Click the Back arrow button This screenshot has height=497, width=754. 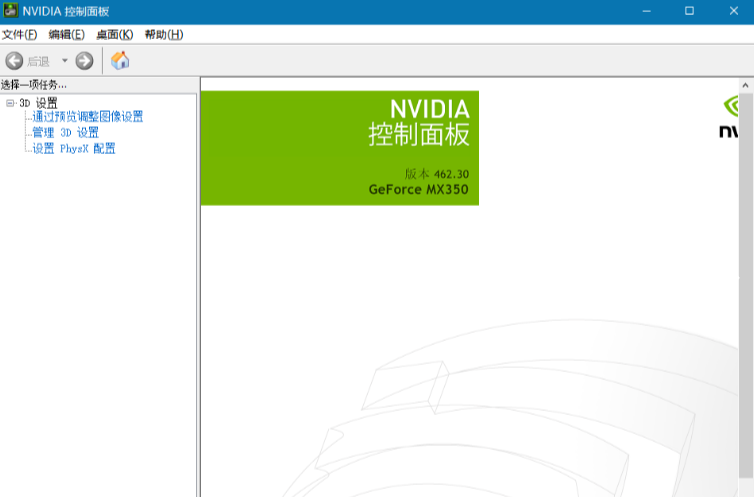[x=14, y=61]
